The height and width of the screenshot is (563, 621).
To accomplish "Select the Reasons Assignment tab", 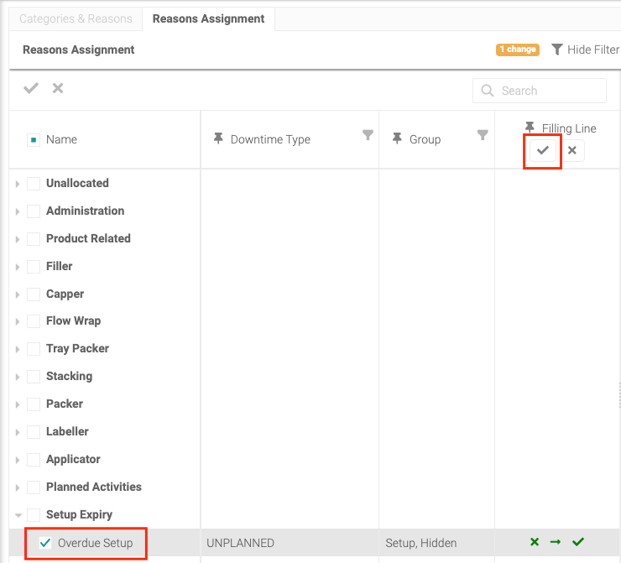I will [x=208, y=19].
